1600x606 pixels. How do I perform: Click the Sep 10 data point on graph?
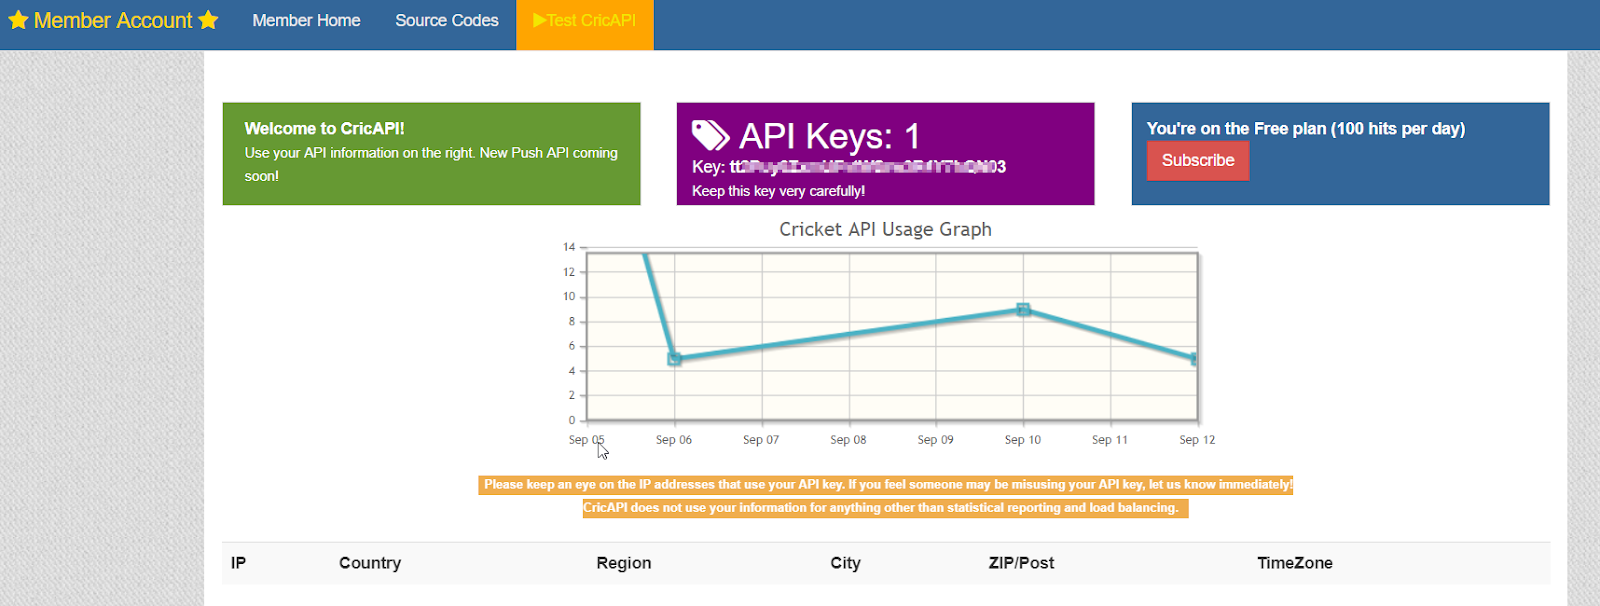(1023, 310)
